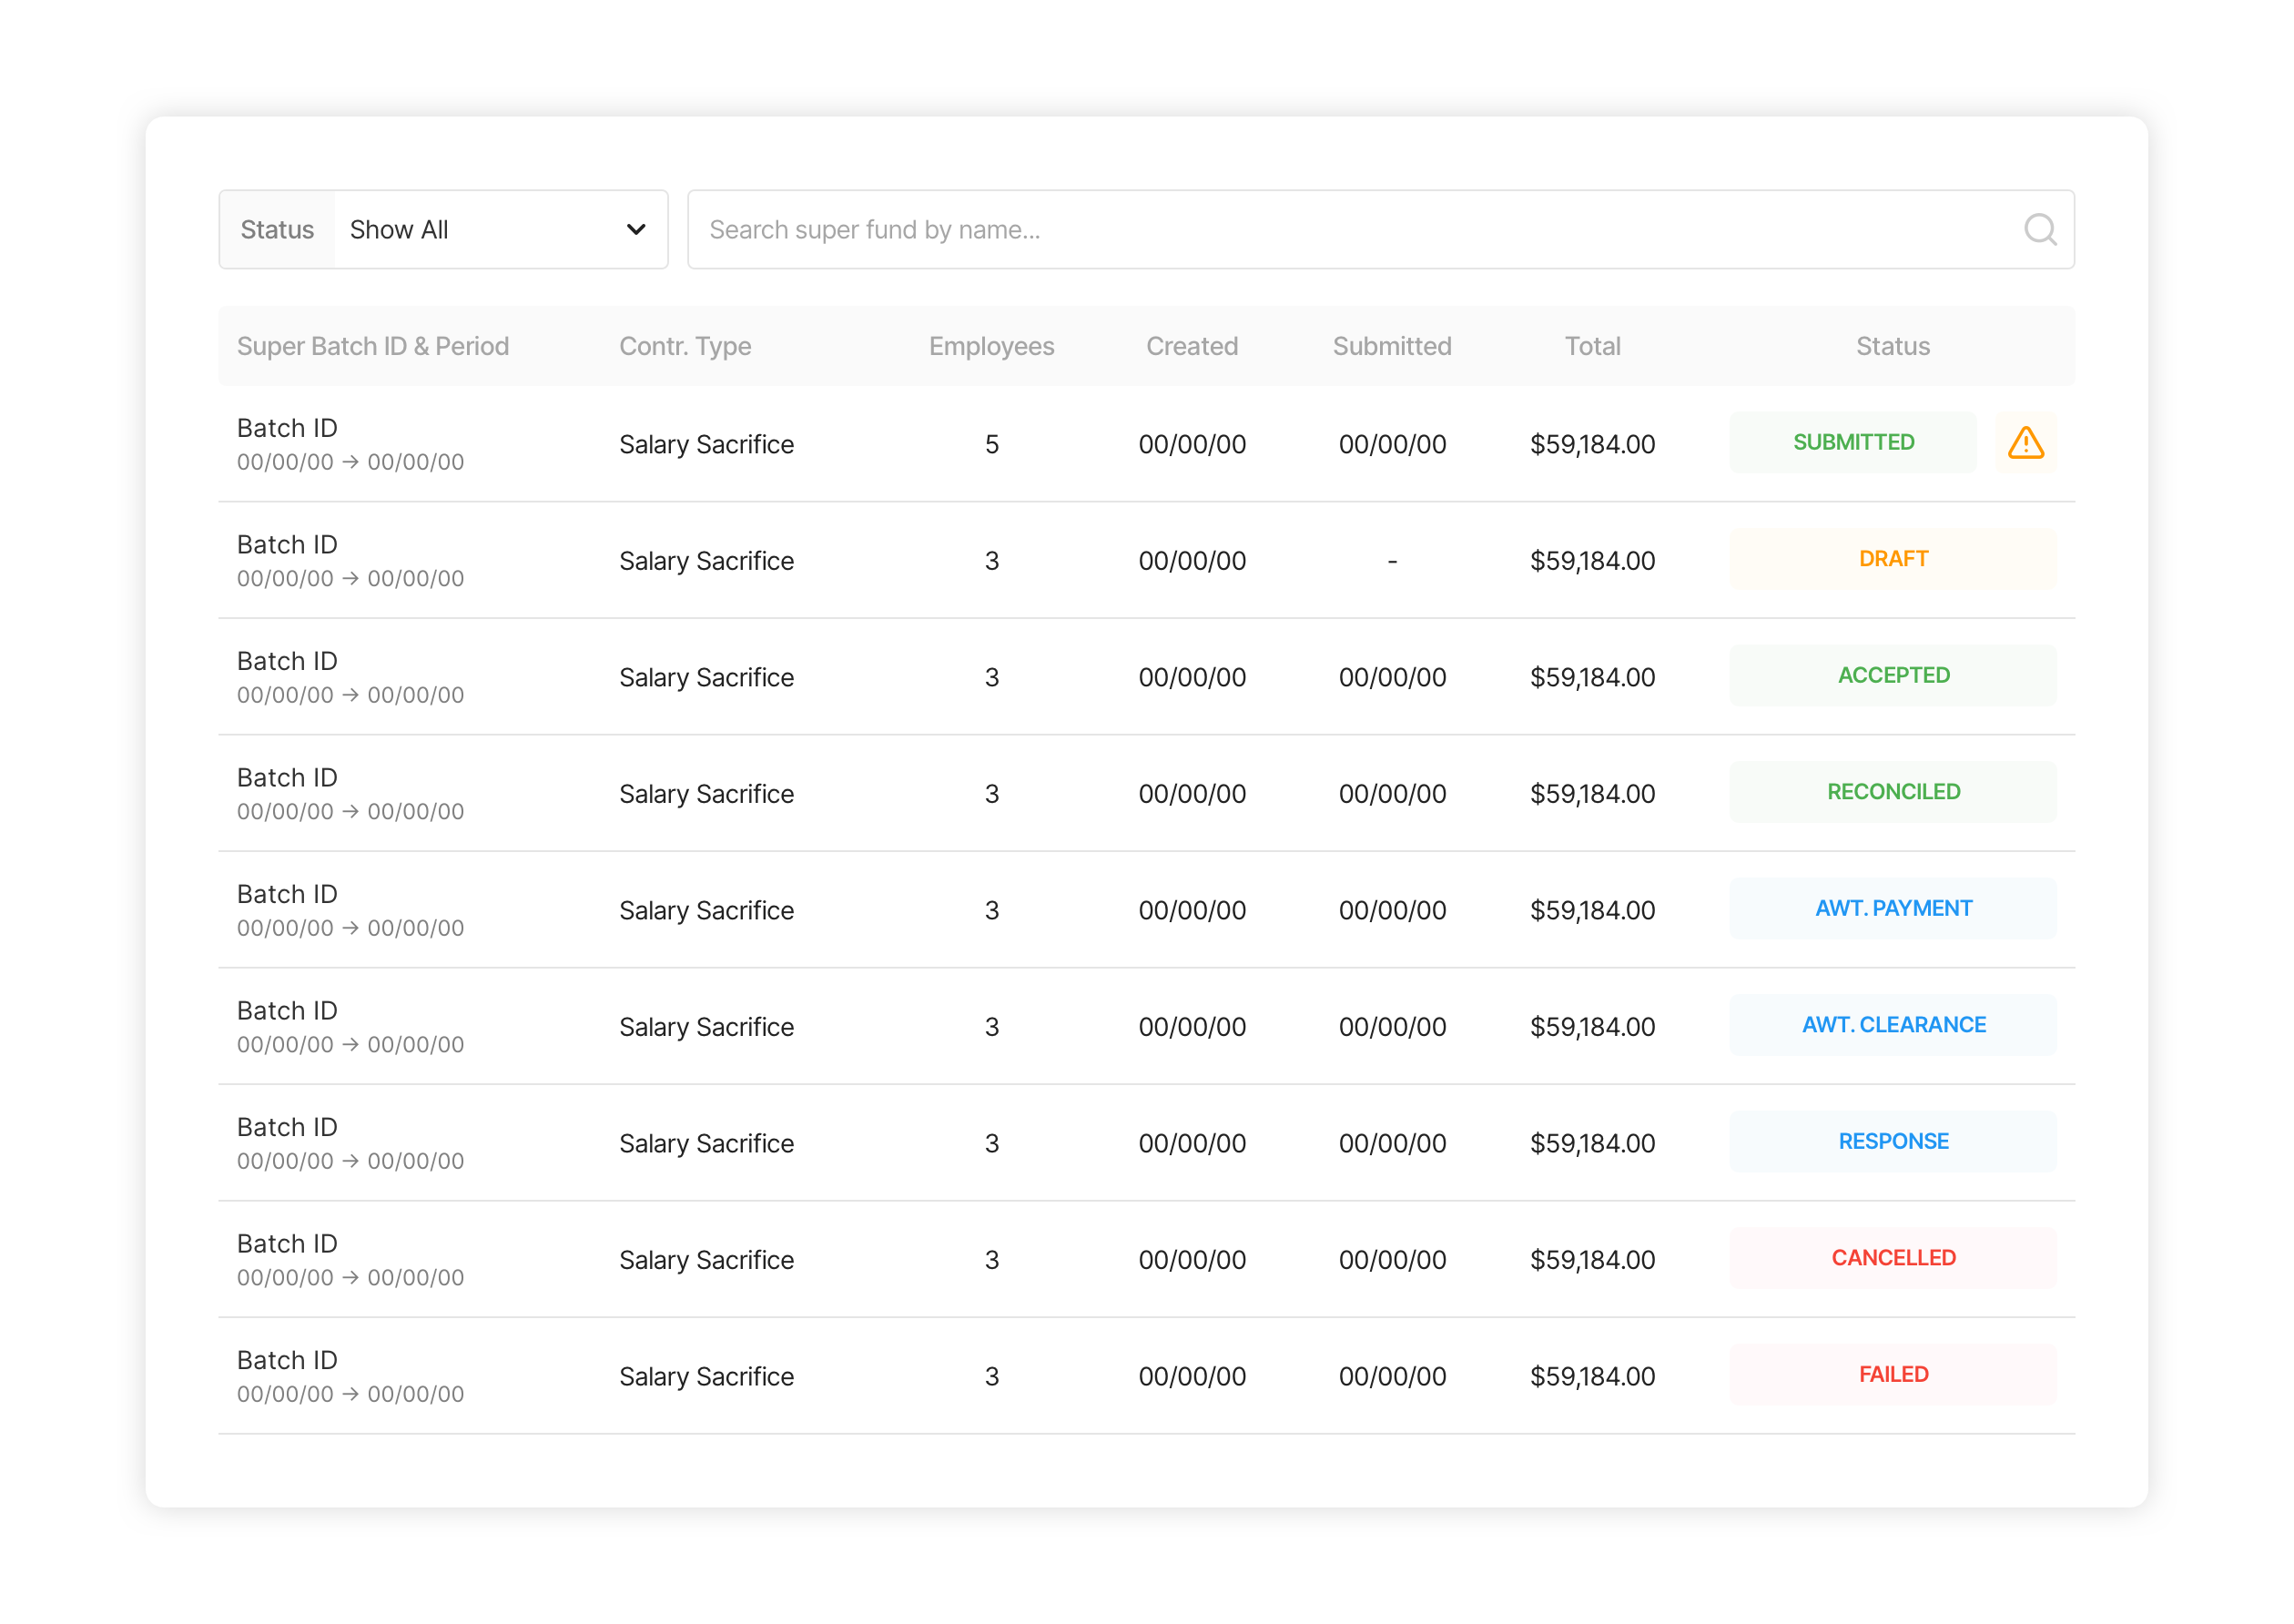Click the SUBMITTED status badge
This screenshot has width=2294, height=1624.
(1852, 443)
